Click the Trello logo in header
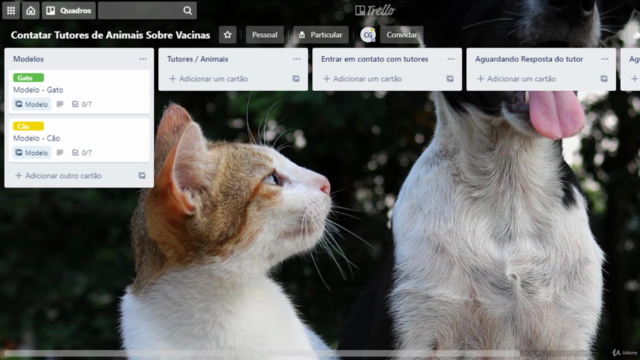This screenshot has width=640, height=360. tap(375, 10)
